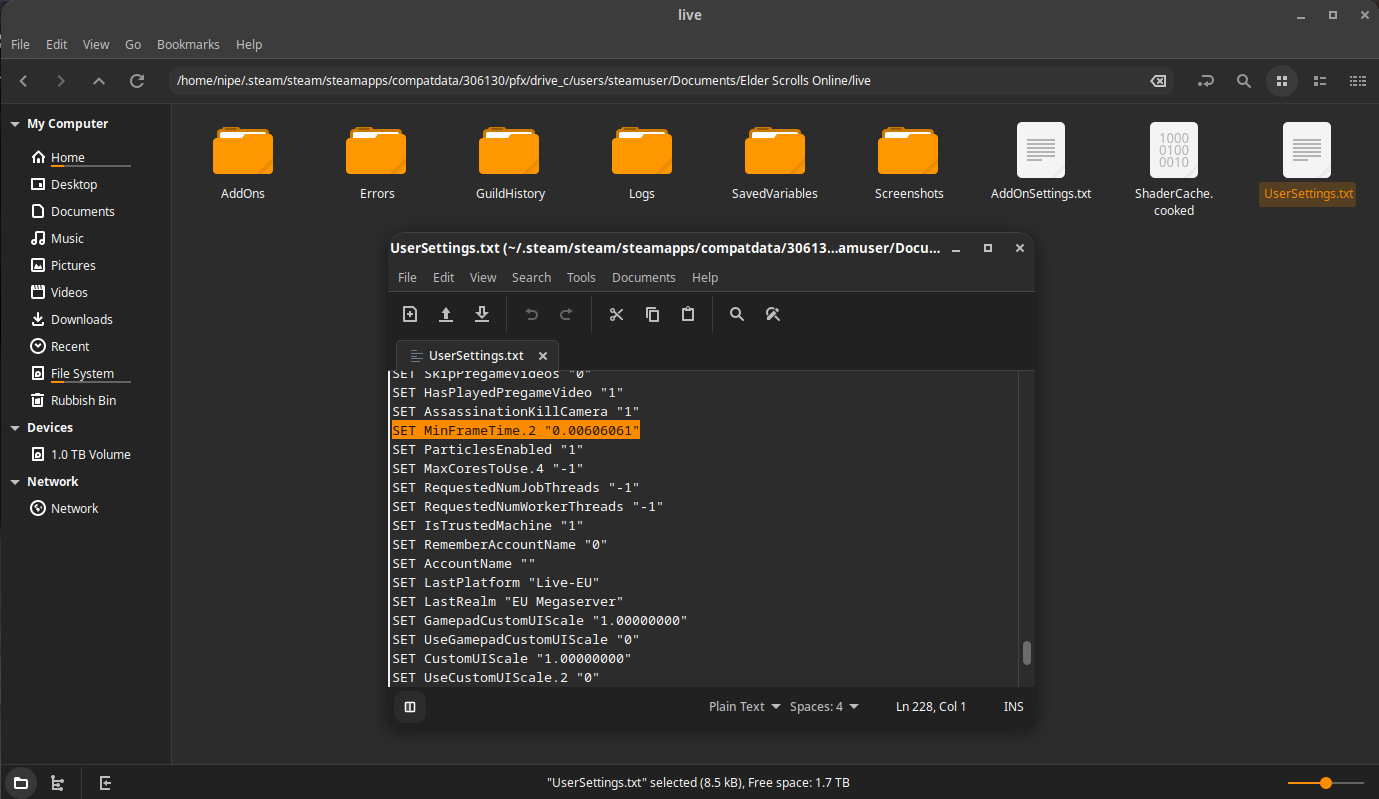
Task: Open Spaces: 4 indentation dropdown
Action: tap(824, 706)
